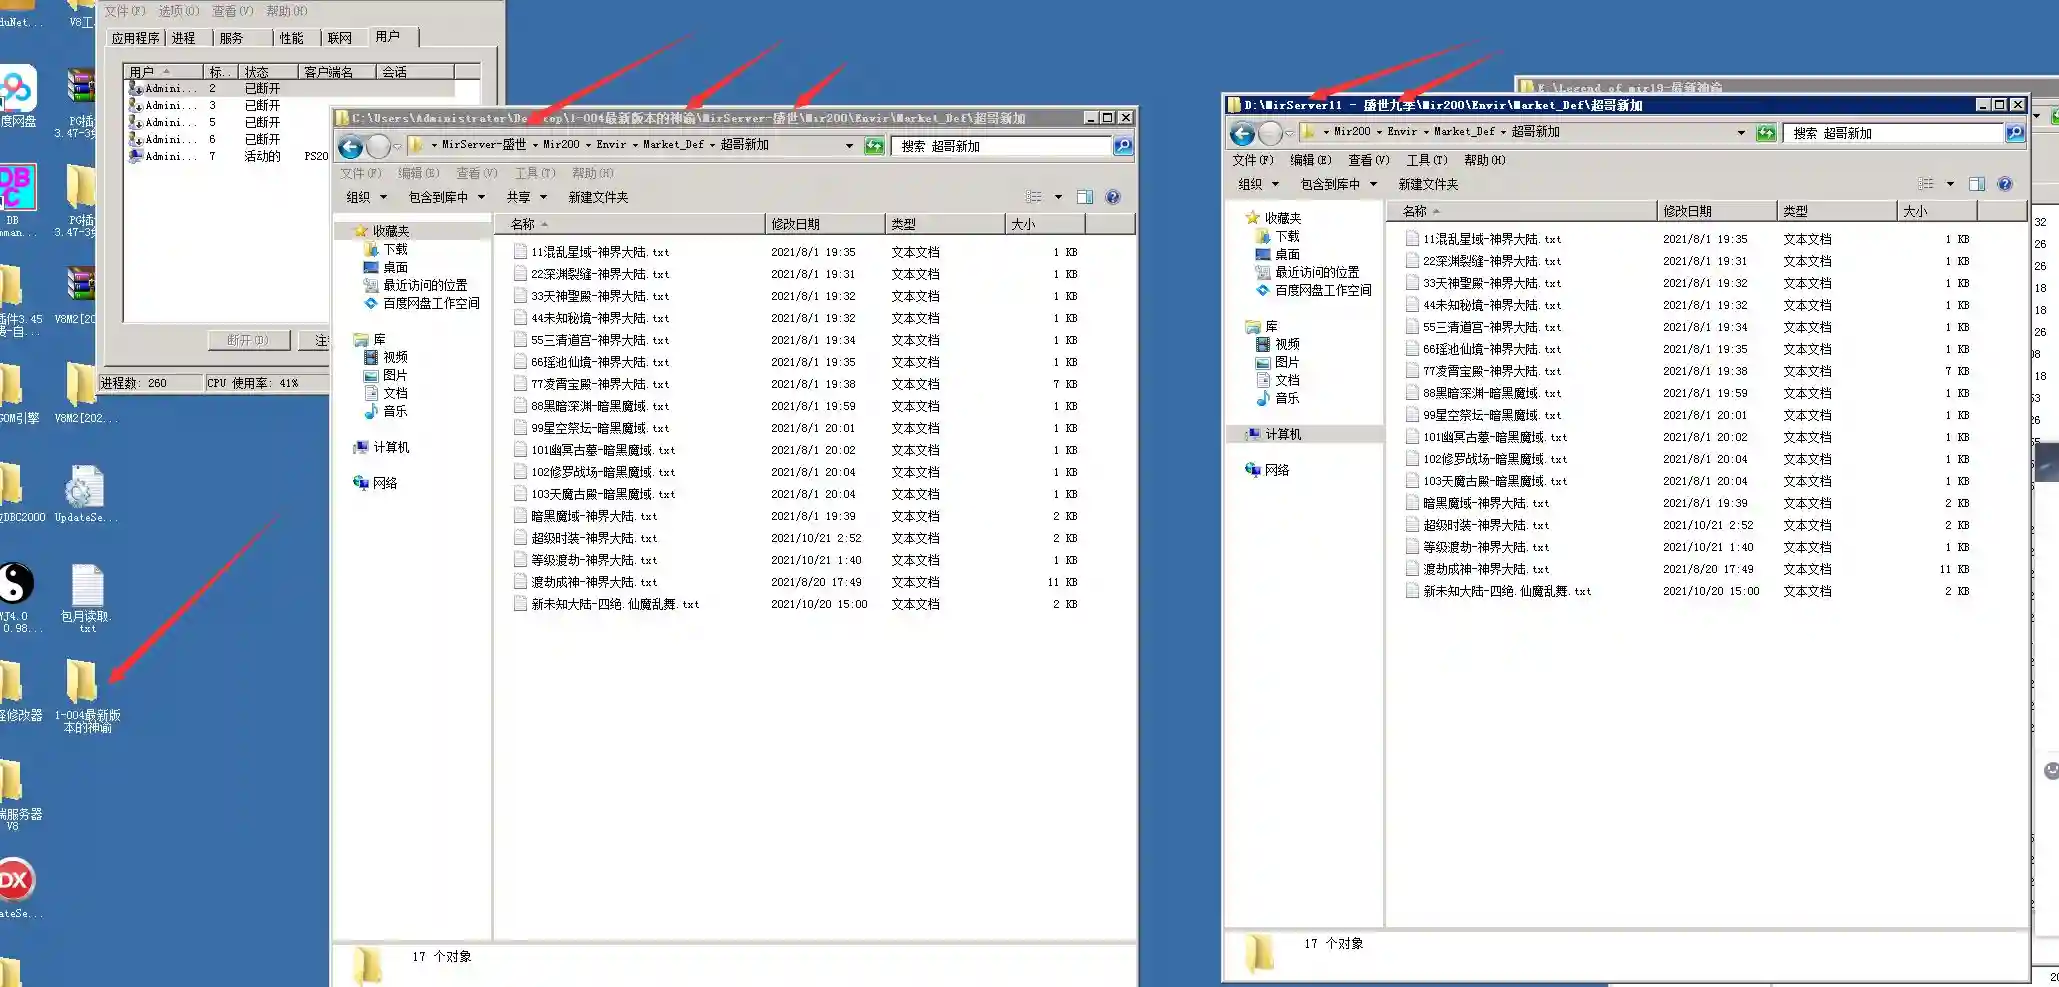The height and width of the screenshot is (987, 2059).
Task: Open 查看(V) menu in right Explorer
Action: pos(1369,160)
